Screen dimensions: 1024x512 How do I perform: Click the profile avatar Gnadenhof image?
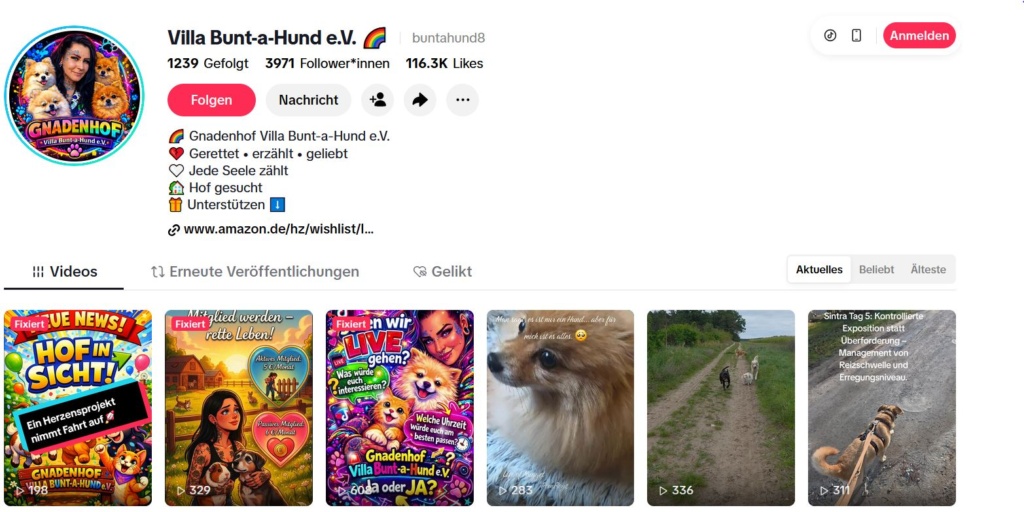click(x=74, y=95)
